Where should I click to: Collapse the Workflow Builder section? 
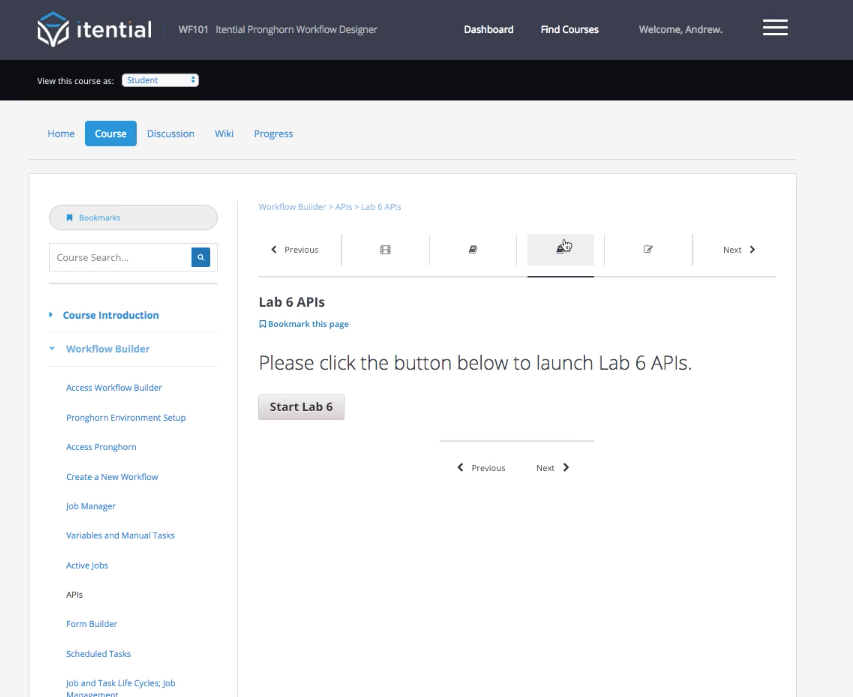pos(107,349)
